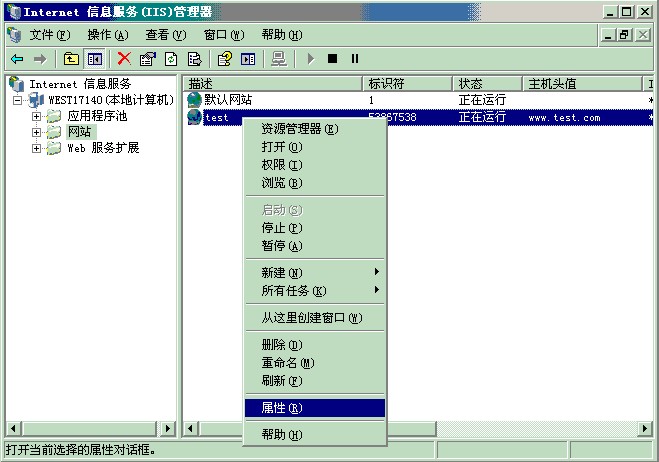The image size is (659, 462).
Task: Select the 网站 tree item
Action: tap(79, 132)
